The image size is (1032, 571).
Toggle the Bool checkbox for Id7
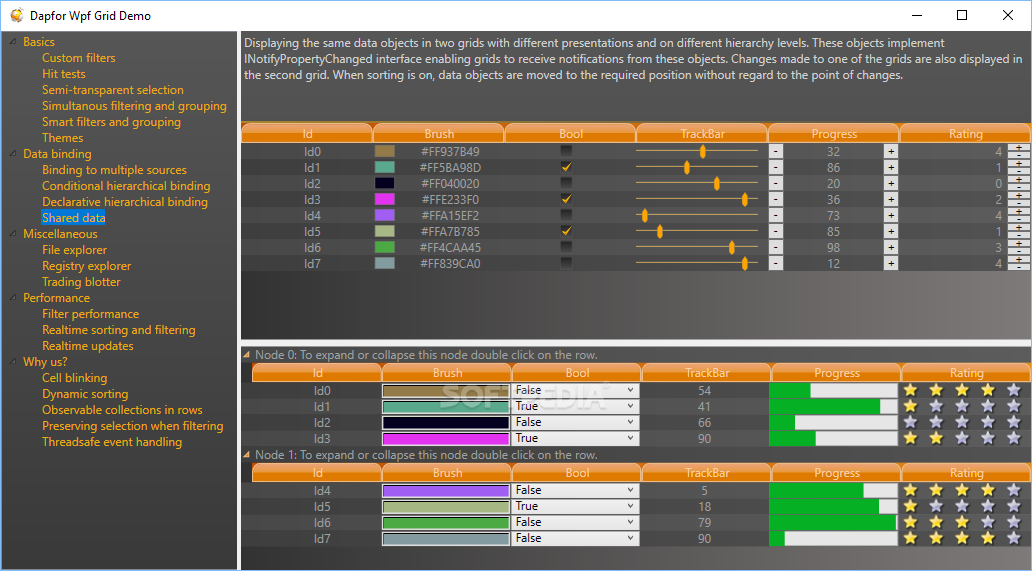(x=566, y=263)
